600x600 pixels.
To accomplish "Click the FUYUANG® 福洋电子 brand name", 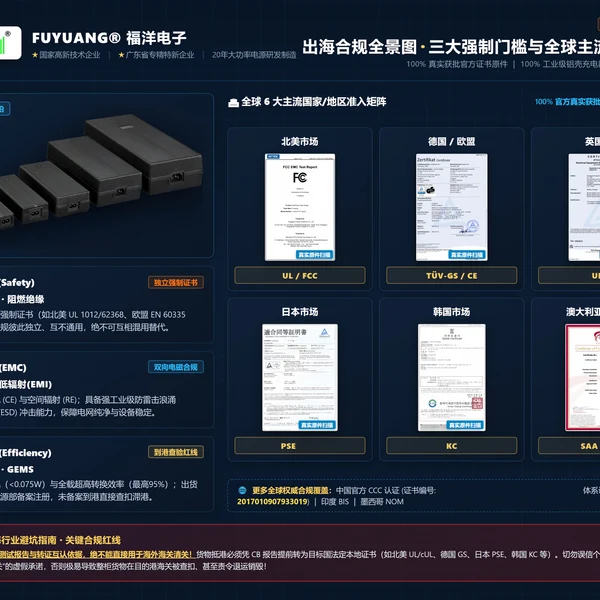I will (x=109, y=38).
